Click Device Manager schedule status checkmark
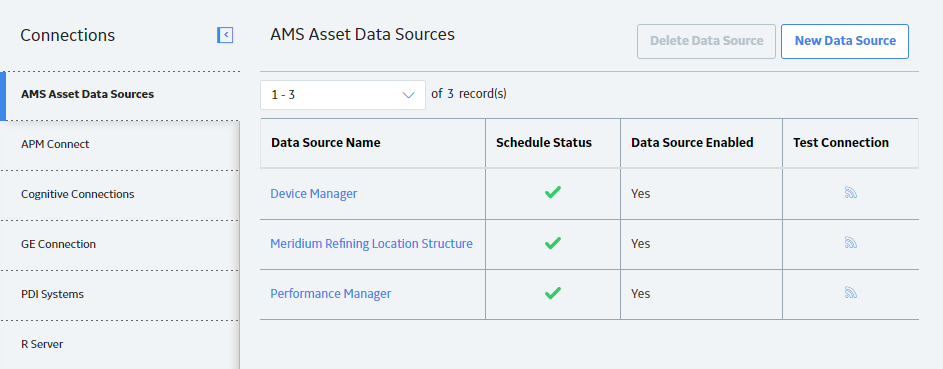 pos(553,193)
